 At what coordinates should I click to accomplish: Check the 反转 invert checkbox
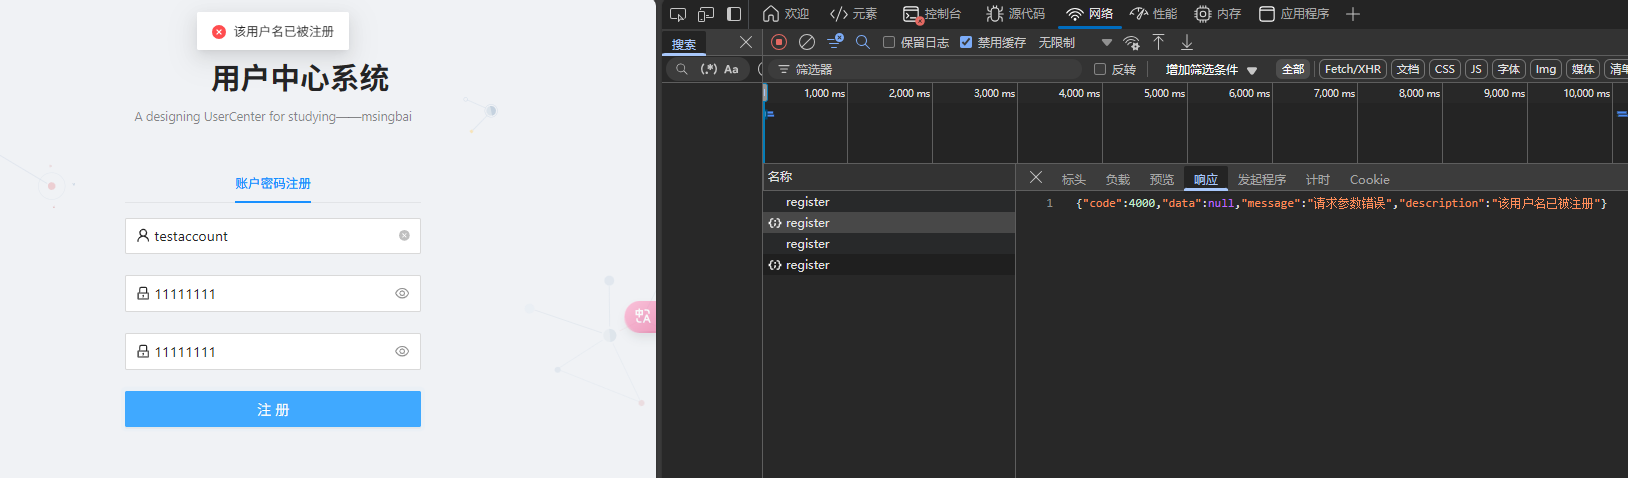pos(1100,69)
